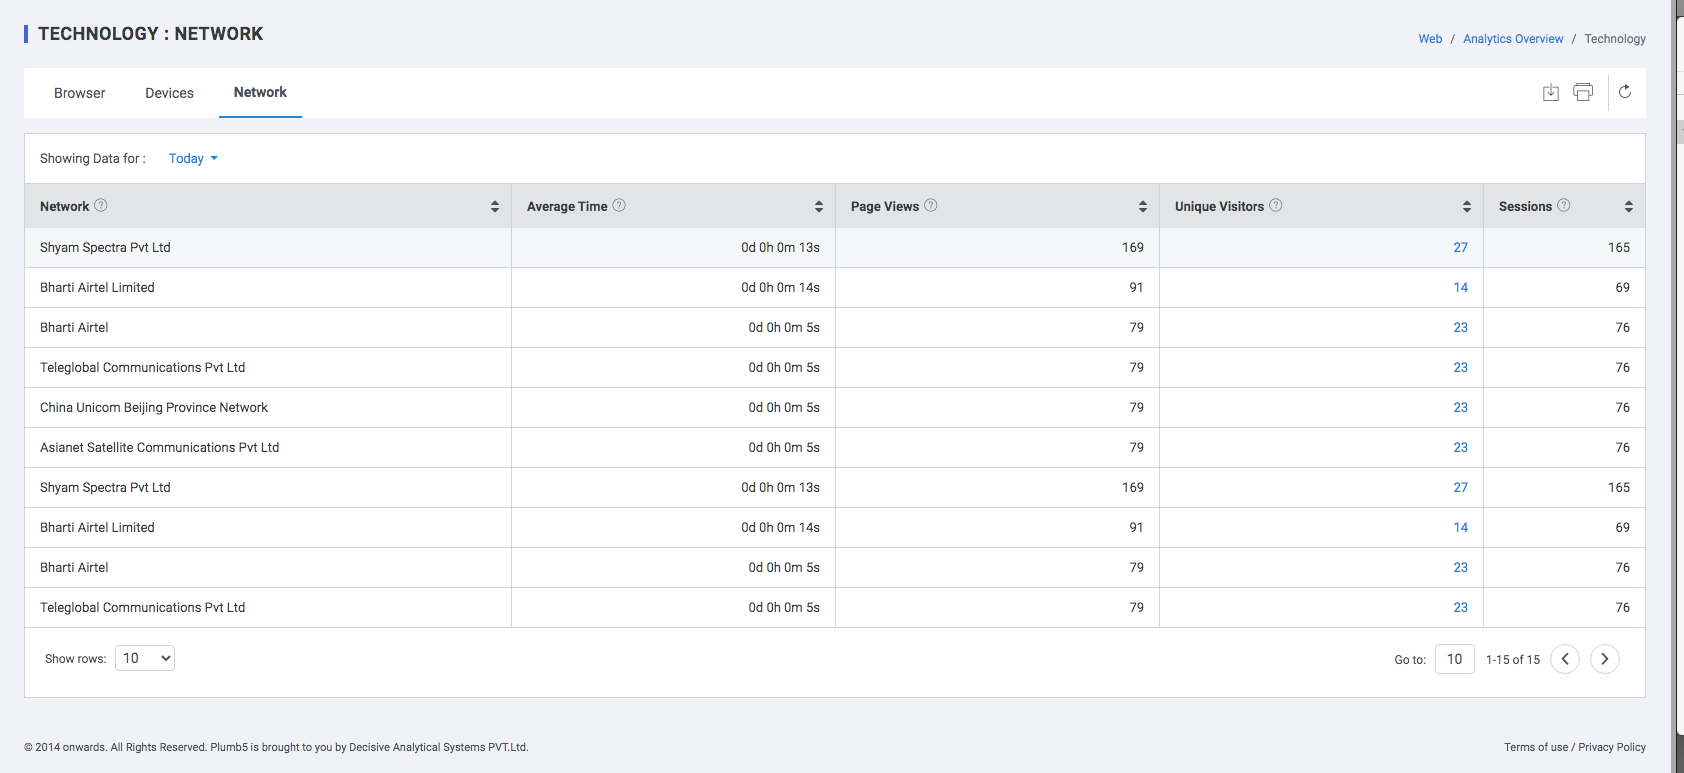The height and width of the screenshot is (773, 1684).
Task: Click average time for China Unicom row
Action: click(784, 407)
